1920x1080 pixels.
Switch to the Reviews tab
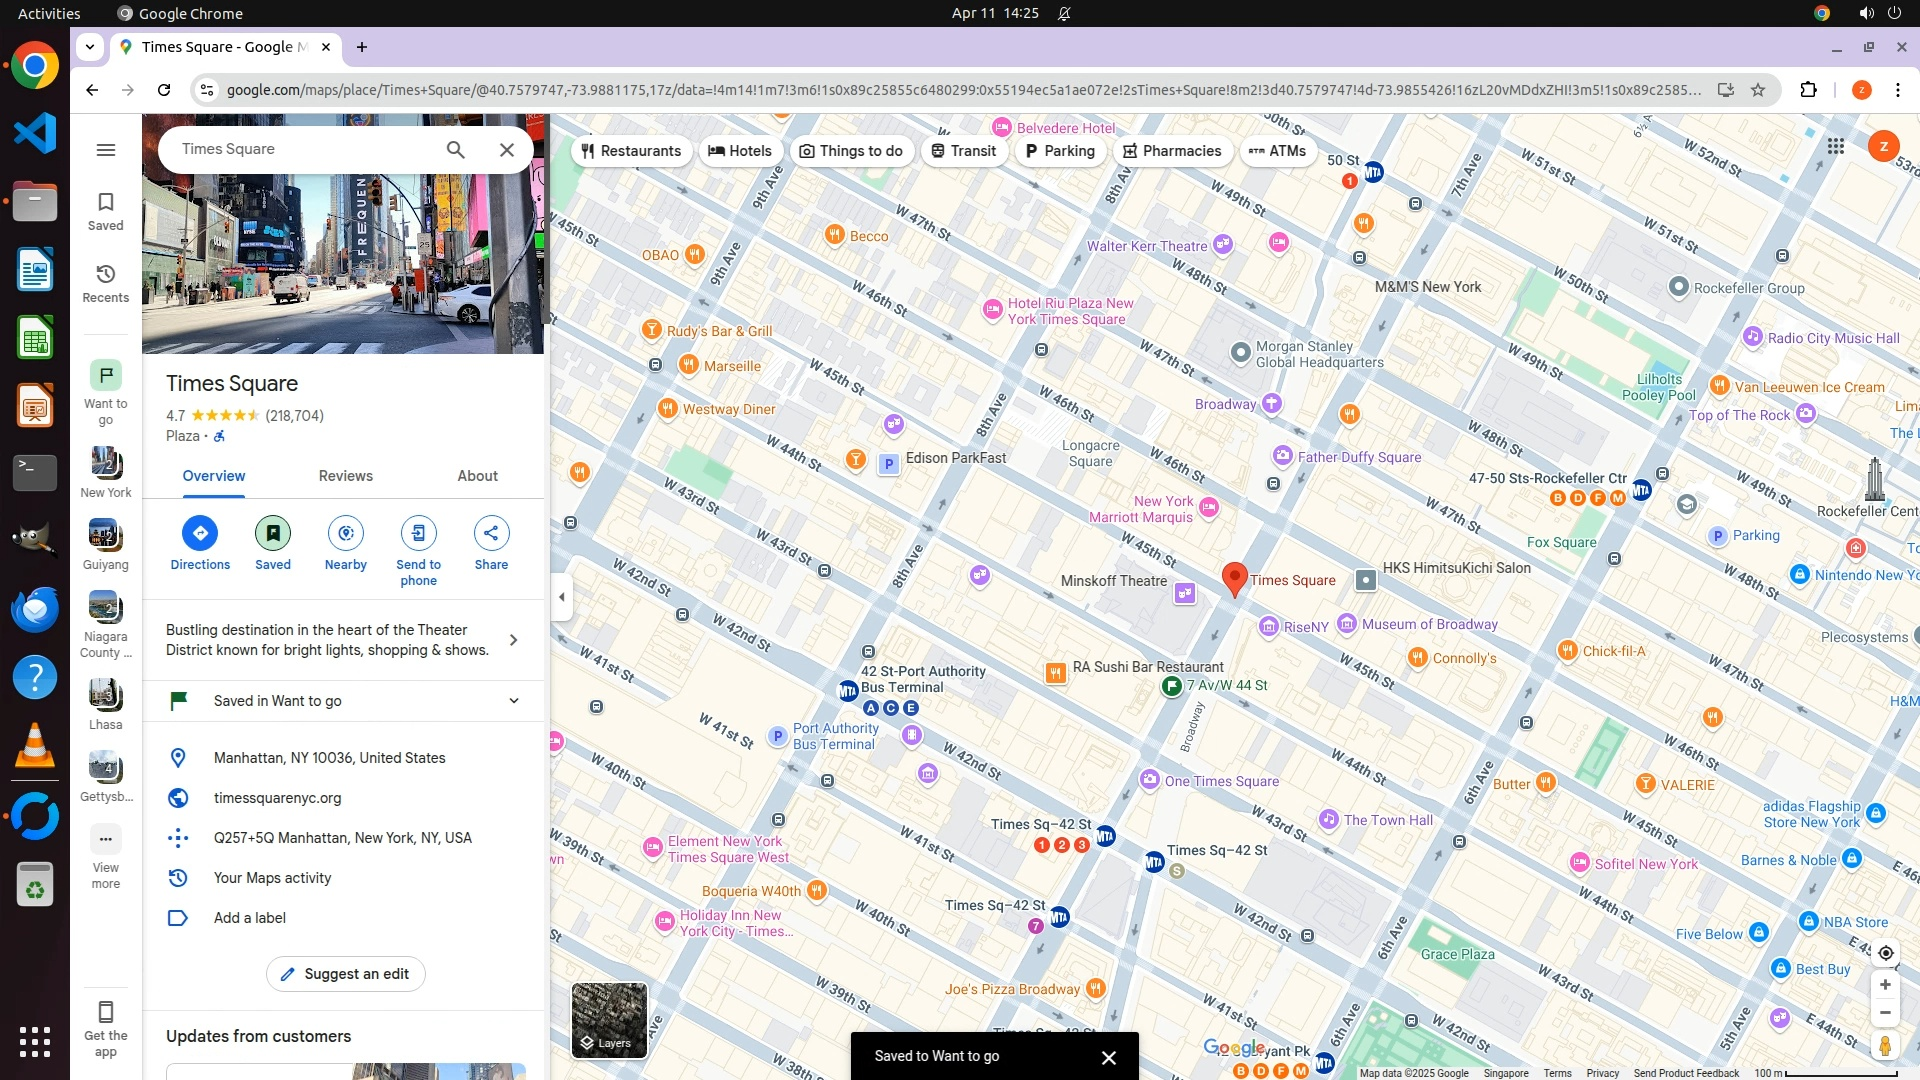tap(345, 476)
